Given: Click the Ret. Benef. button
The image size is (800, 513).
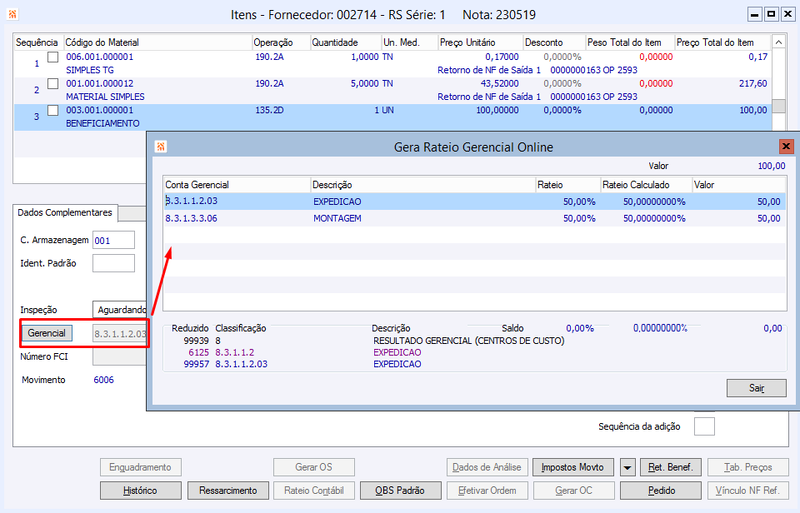Looking at the screenshot, I should point(670,467).
